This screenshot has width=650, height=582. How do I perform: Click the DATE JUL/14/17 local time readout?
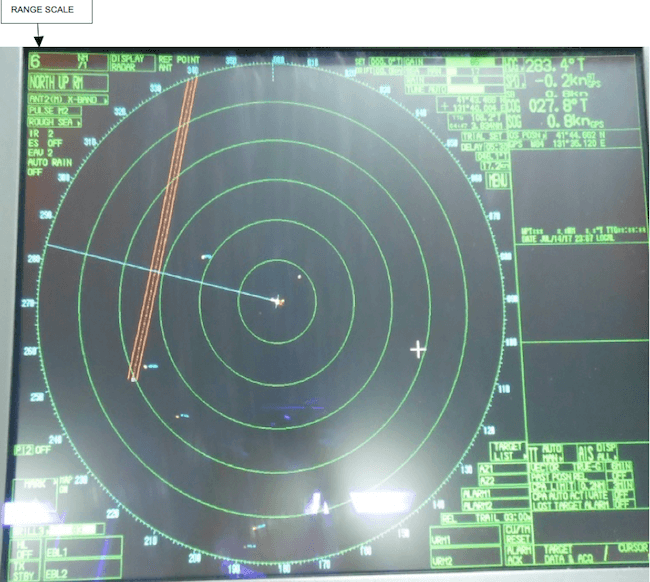[568, 239]
